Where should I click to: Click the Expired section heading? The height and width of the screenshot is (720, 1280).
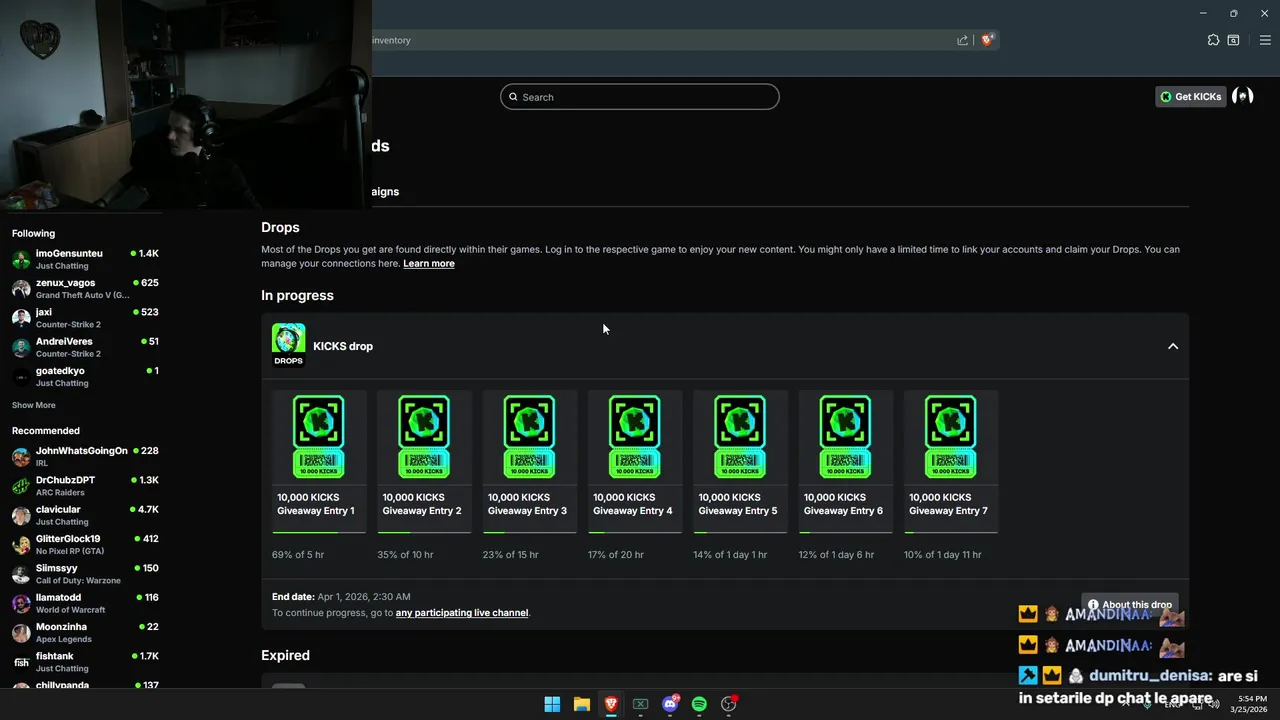coord(285,655)
